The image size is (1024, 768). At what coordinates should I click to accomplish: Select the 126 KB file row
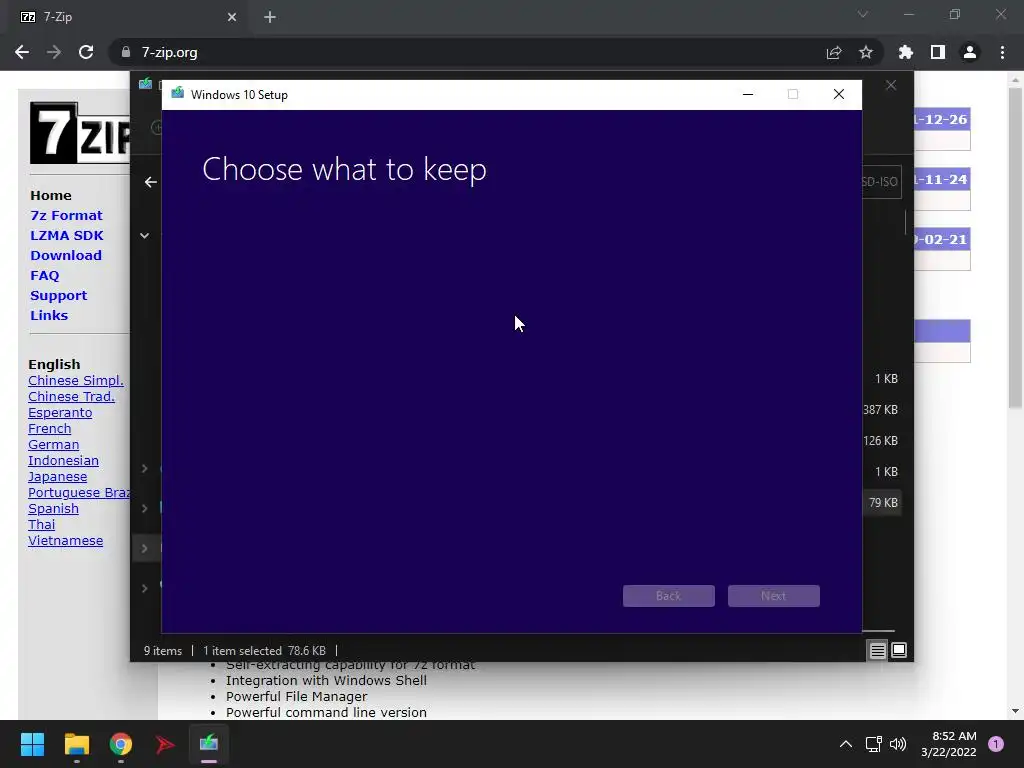point(880,441)
